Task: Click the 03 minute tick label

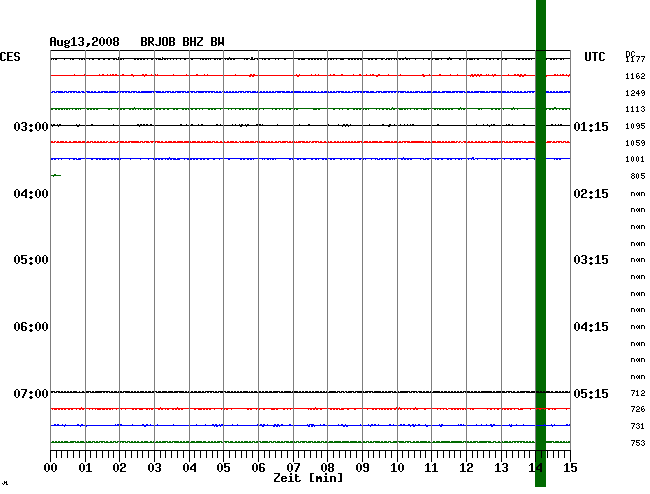Action: tap(154, 468)
